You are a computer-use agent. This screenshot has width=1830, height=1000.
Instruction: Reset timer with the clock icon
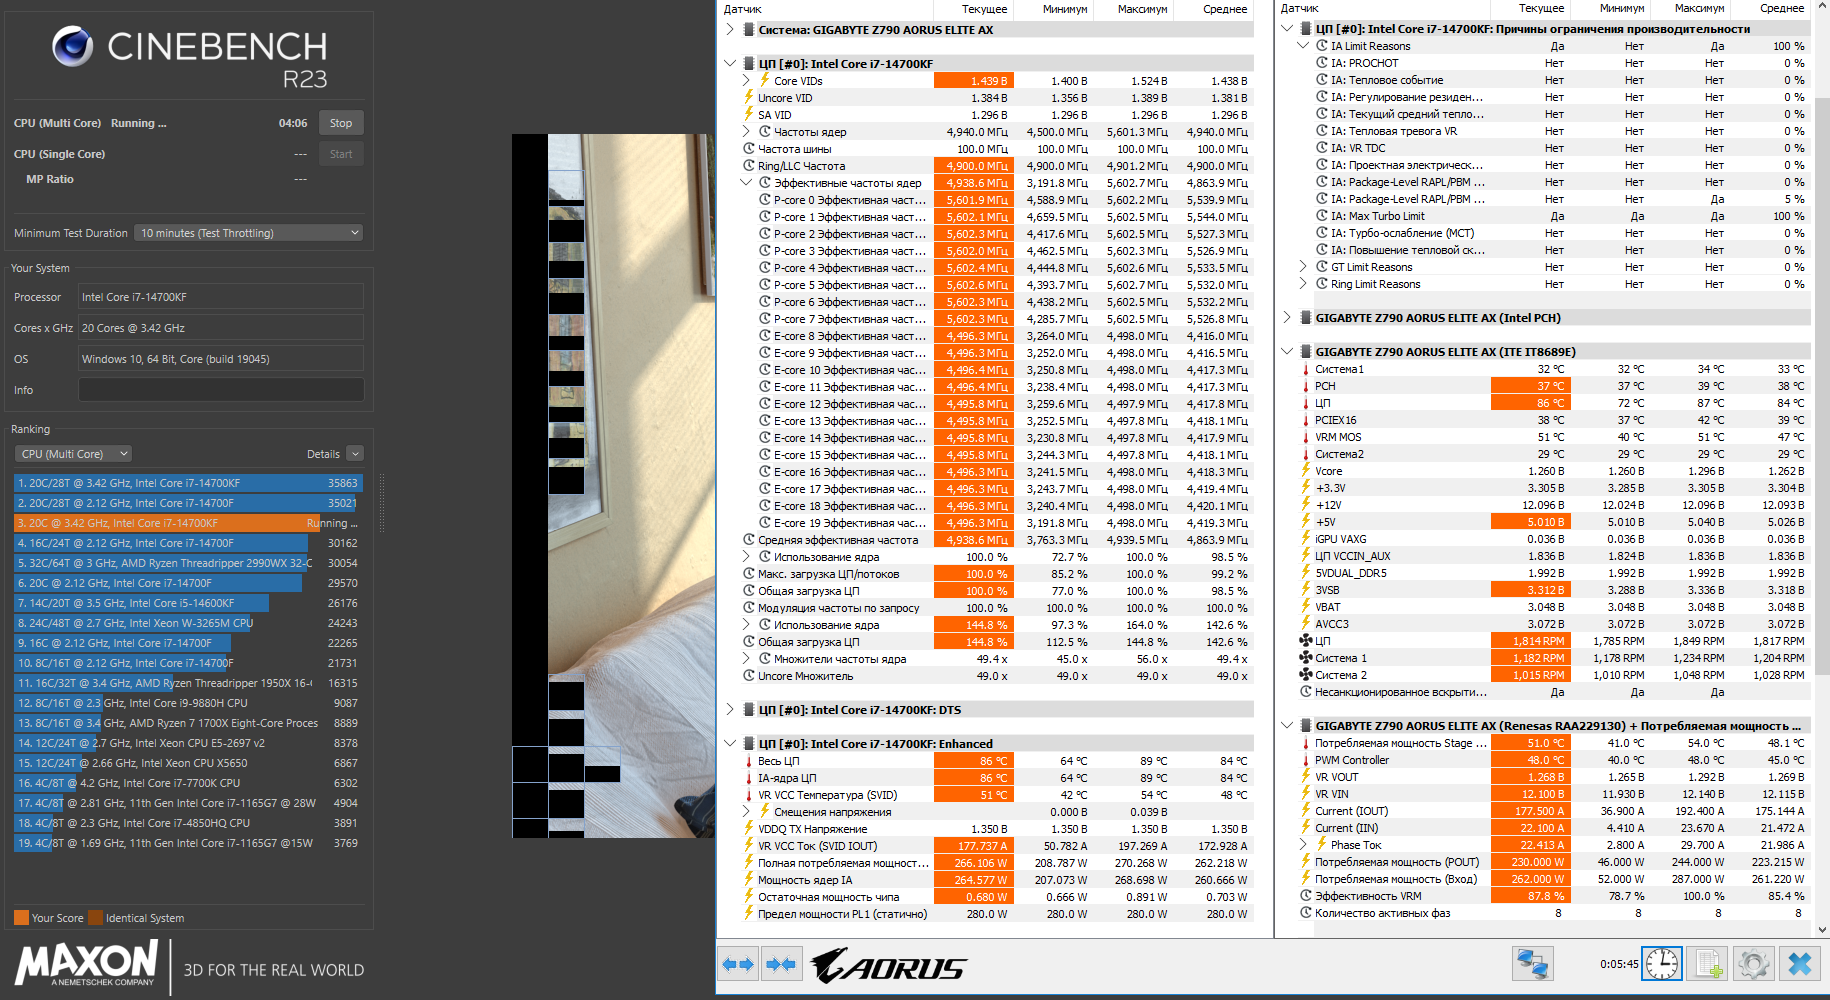click(1662, 964)
